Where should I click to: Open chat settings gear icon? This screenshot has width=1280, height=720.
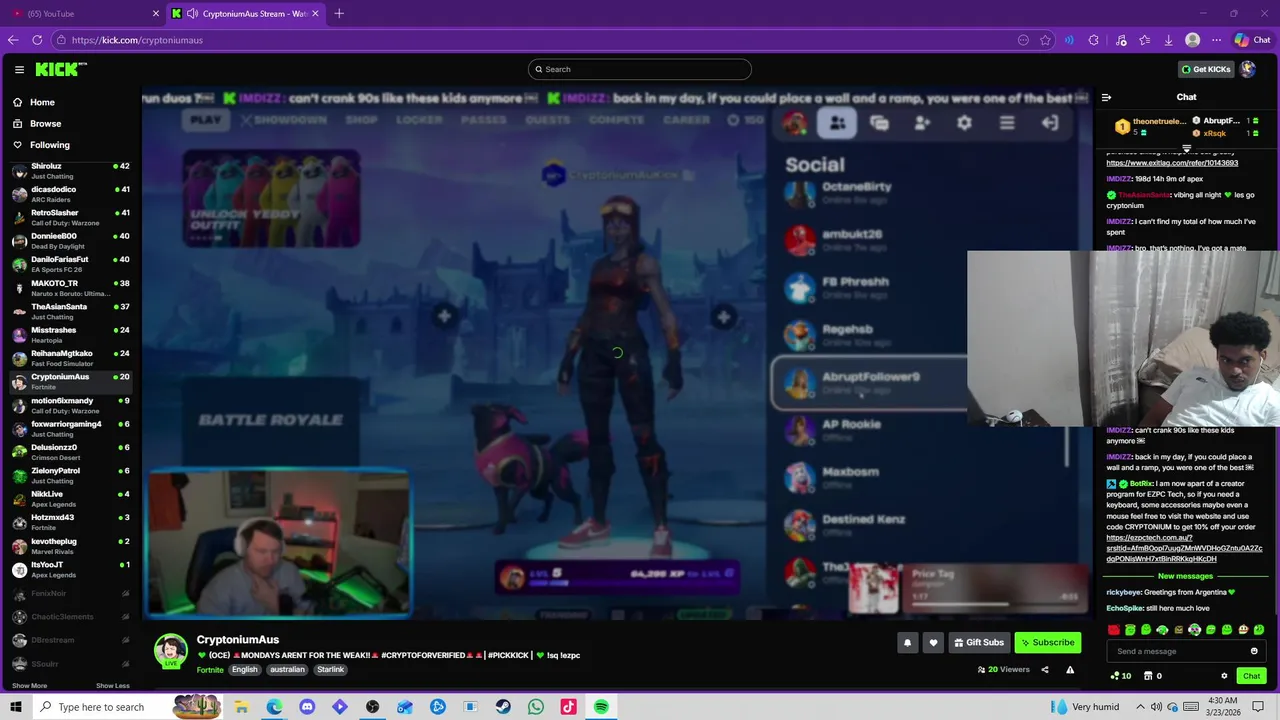pos(1224,676)
